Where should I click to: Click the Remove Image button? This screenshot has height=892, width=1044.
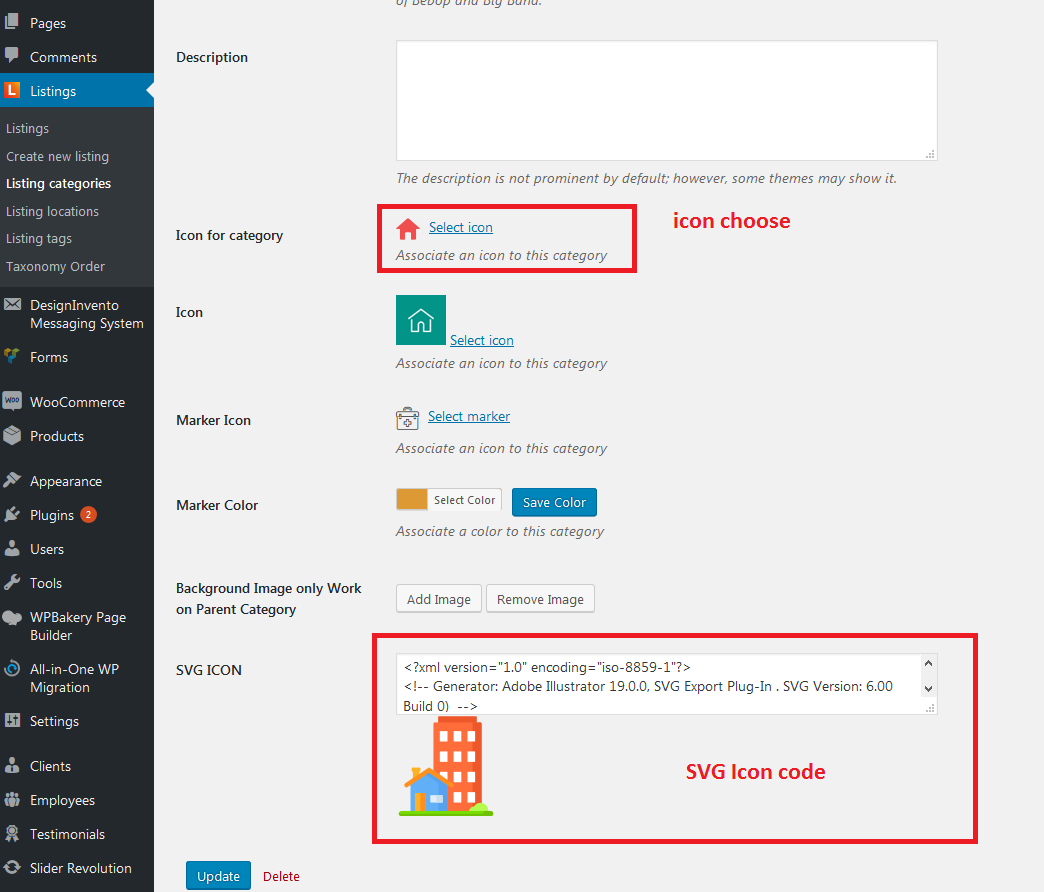pos(540,599)
